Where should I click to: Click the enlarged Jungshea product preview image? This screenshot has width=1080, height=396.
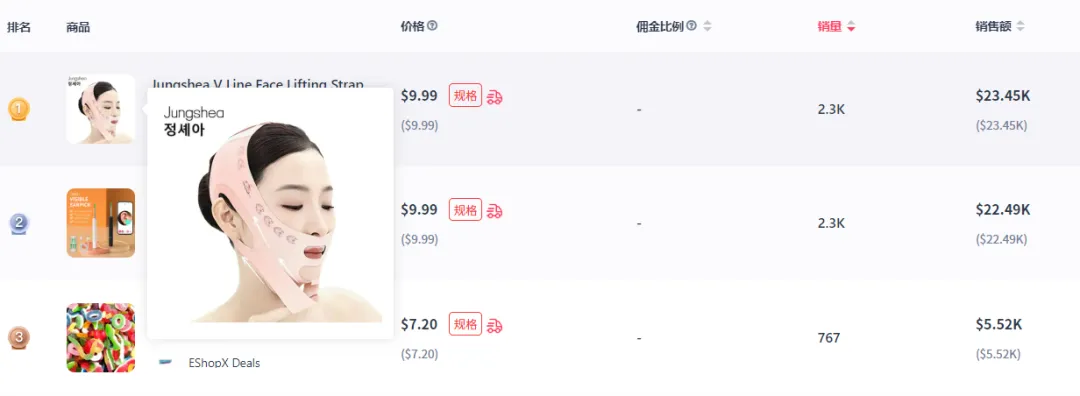(270, 213)
